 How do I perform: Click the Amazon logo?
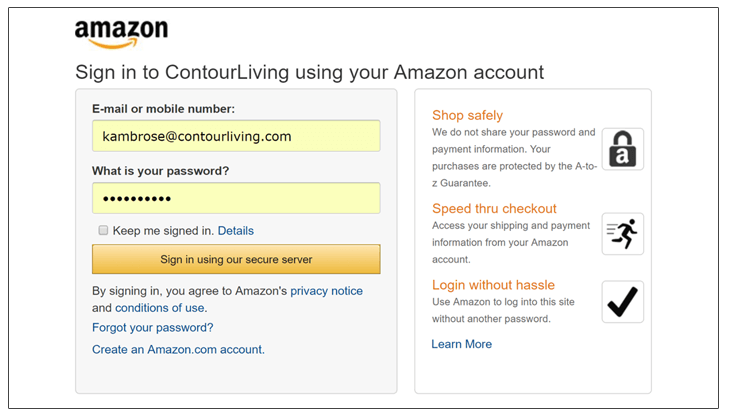click(x=121, y=34)
